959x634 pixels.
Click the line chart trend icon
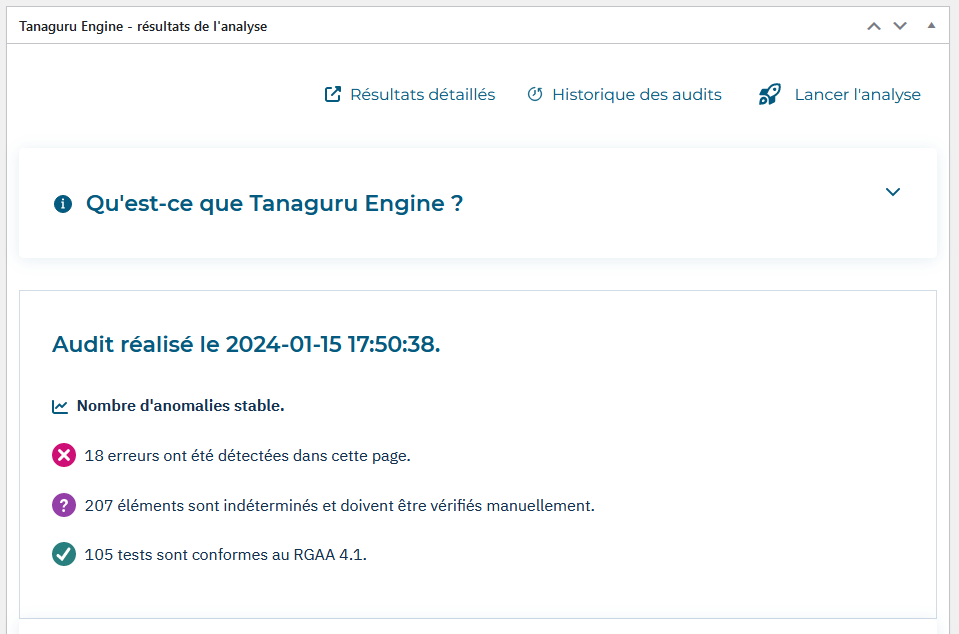(60, 407)
